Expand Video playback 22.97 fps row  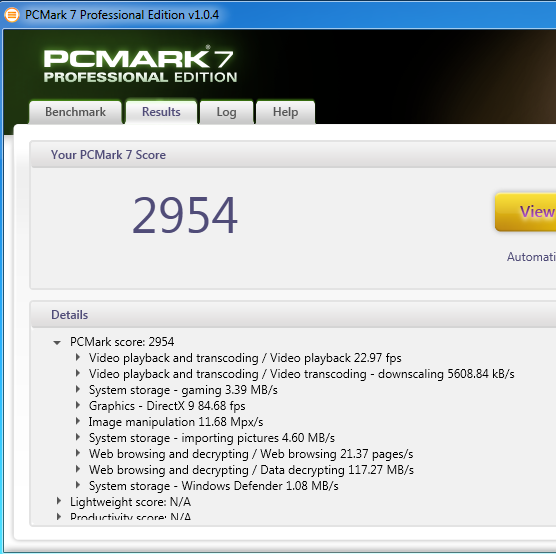(x=78, y=357)
